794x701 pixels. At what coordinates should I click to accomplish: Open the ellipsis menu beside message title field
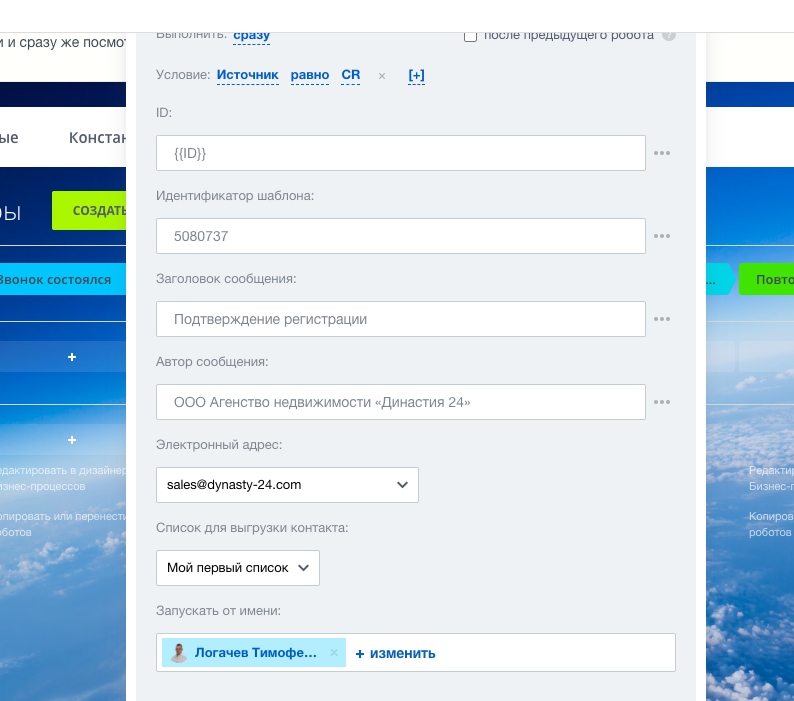pyautogui.click(x=661, y=319)
